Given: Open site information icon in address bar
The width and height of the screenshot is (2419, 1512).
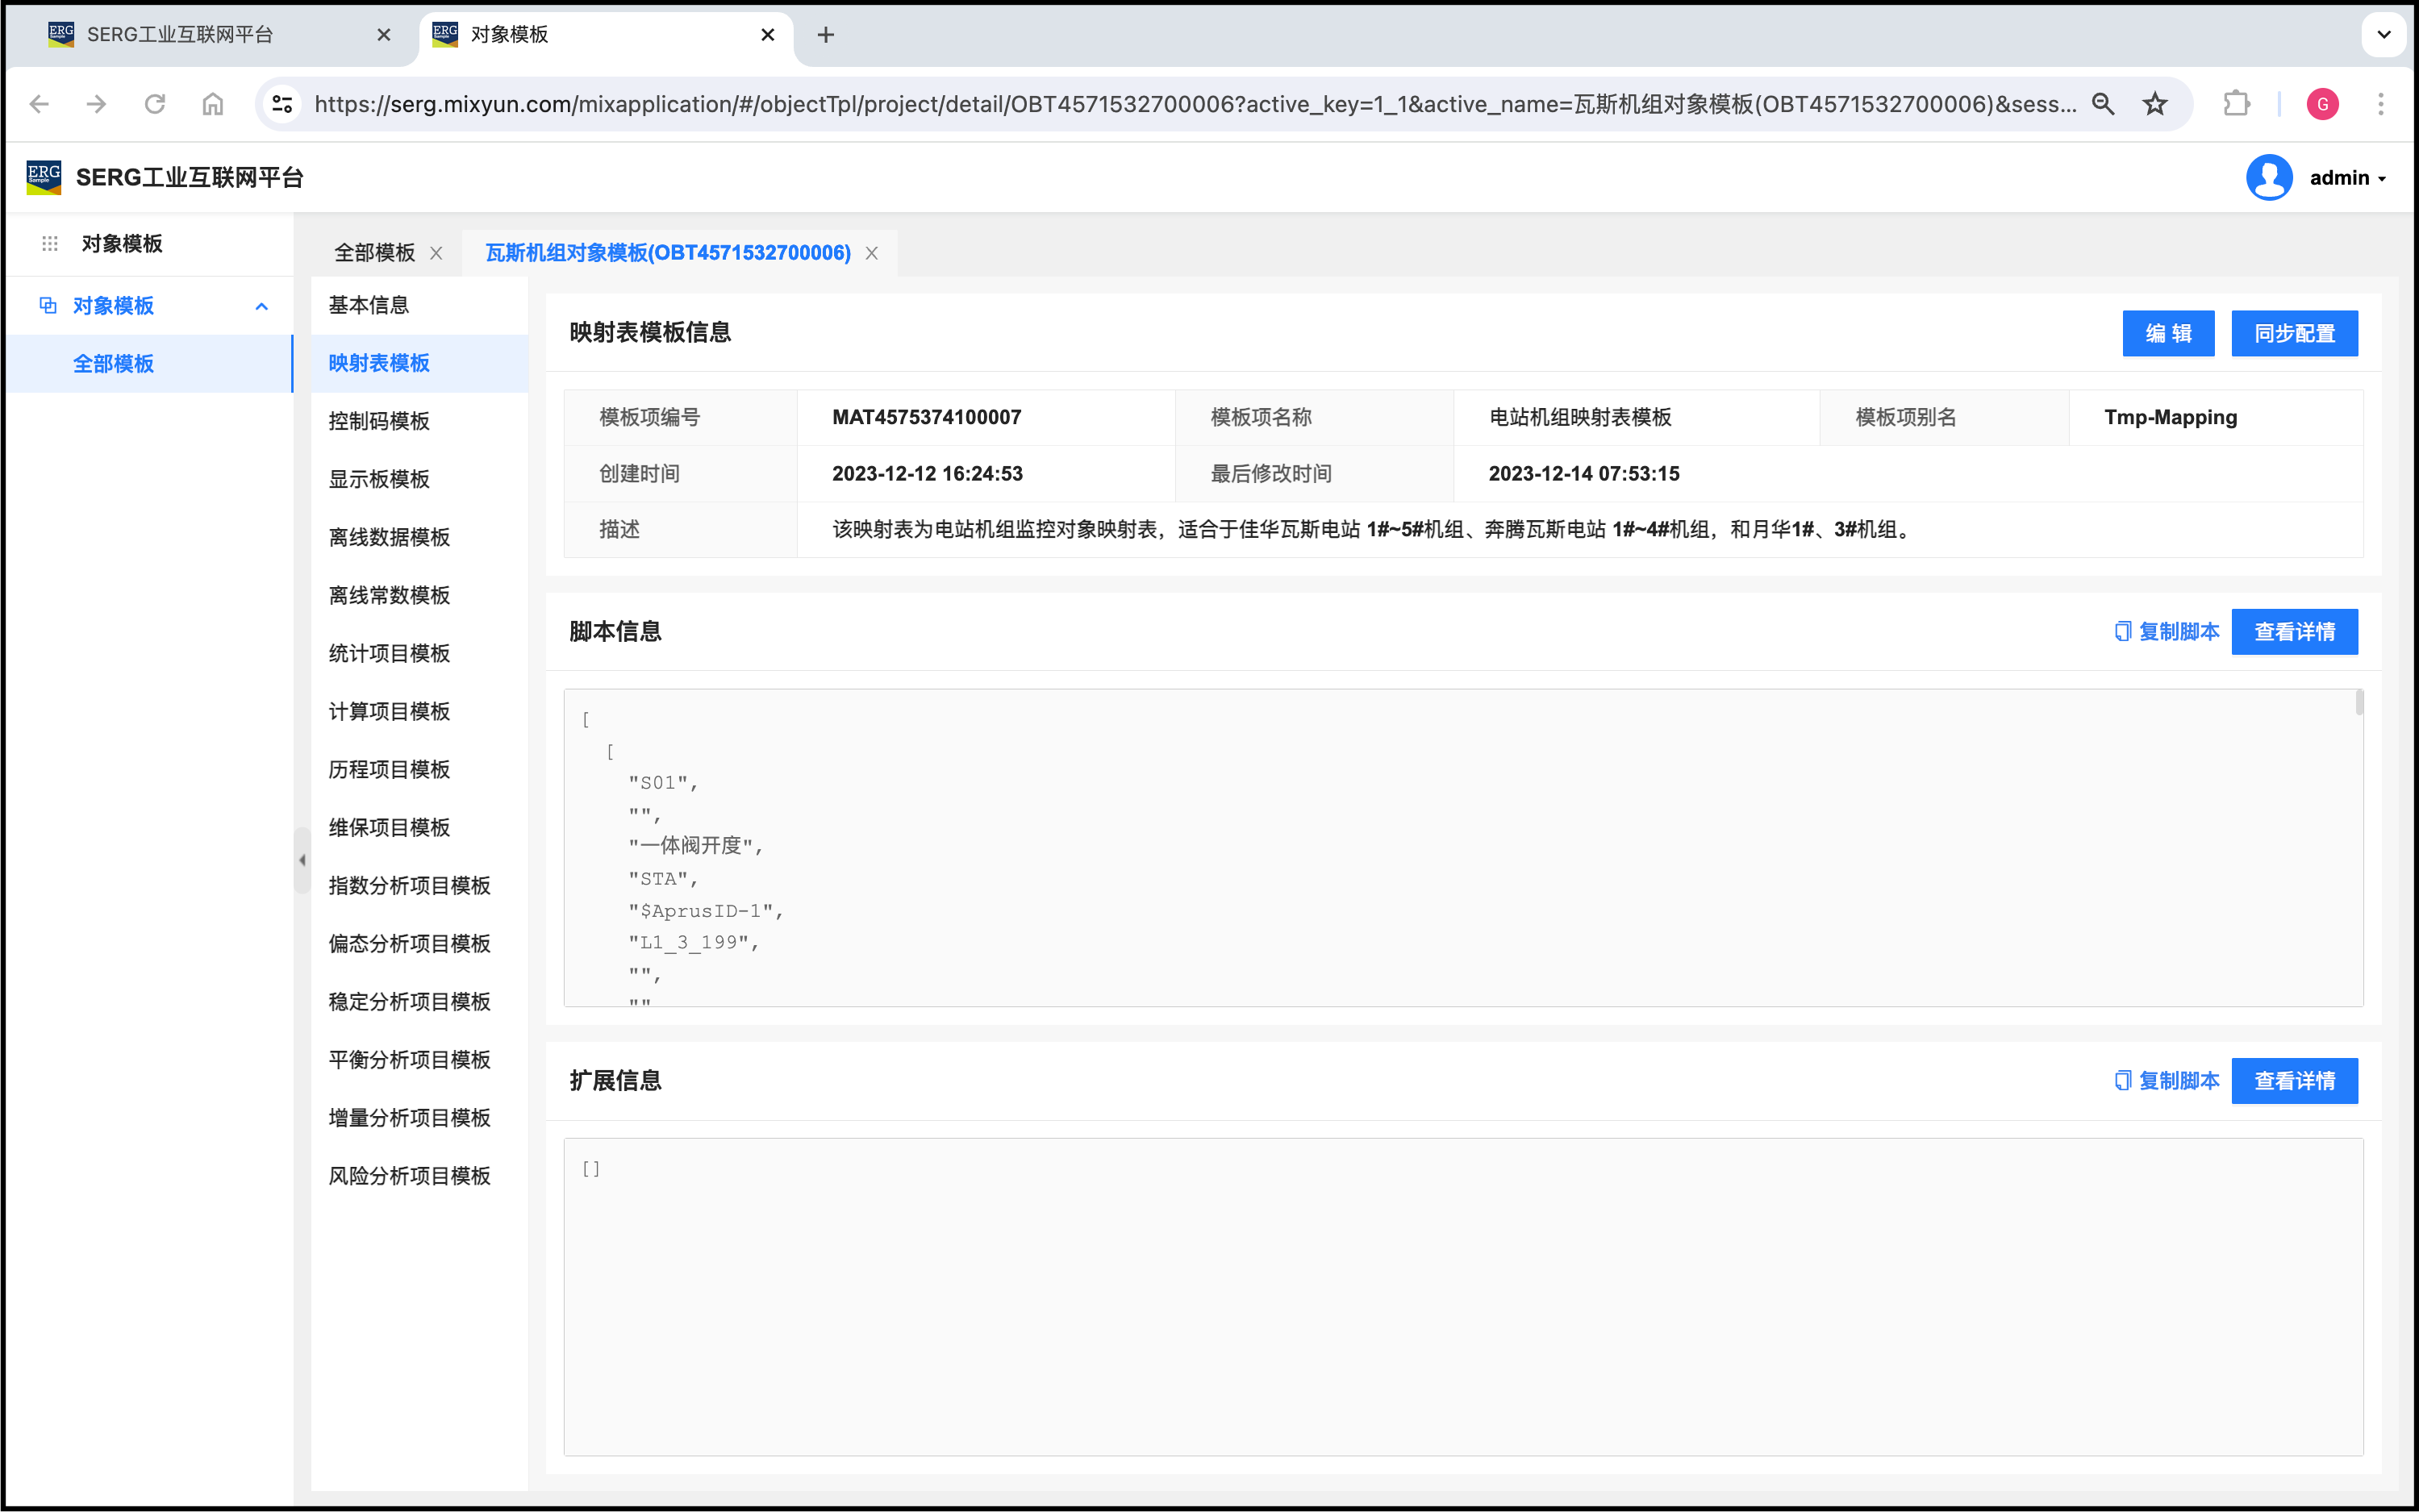Looking at the screenshot, I should (x=282, y=104).
